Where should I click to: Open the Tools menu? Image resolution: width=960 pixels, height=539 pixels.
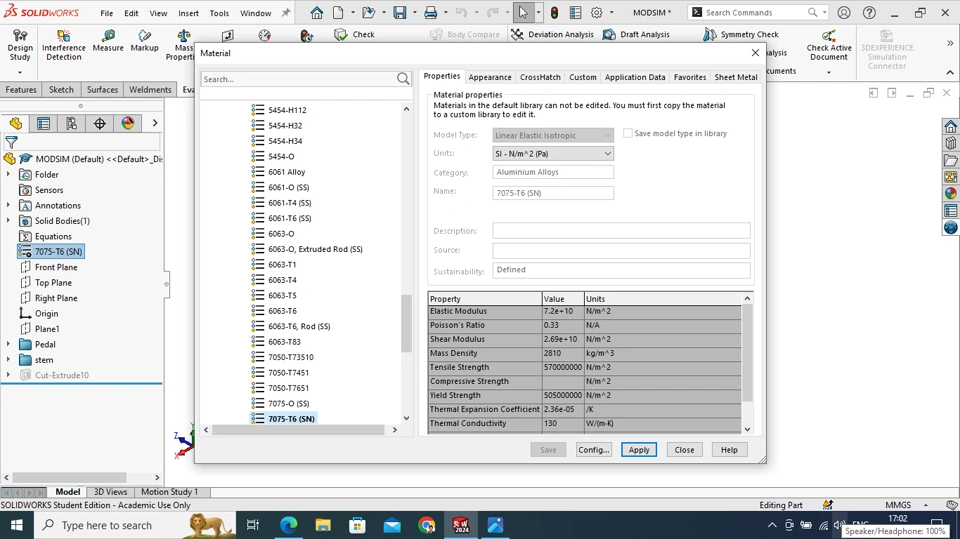pyautogui.click(x=219, y=13)
